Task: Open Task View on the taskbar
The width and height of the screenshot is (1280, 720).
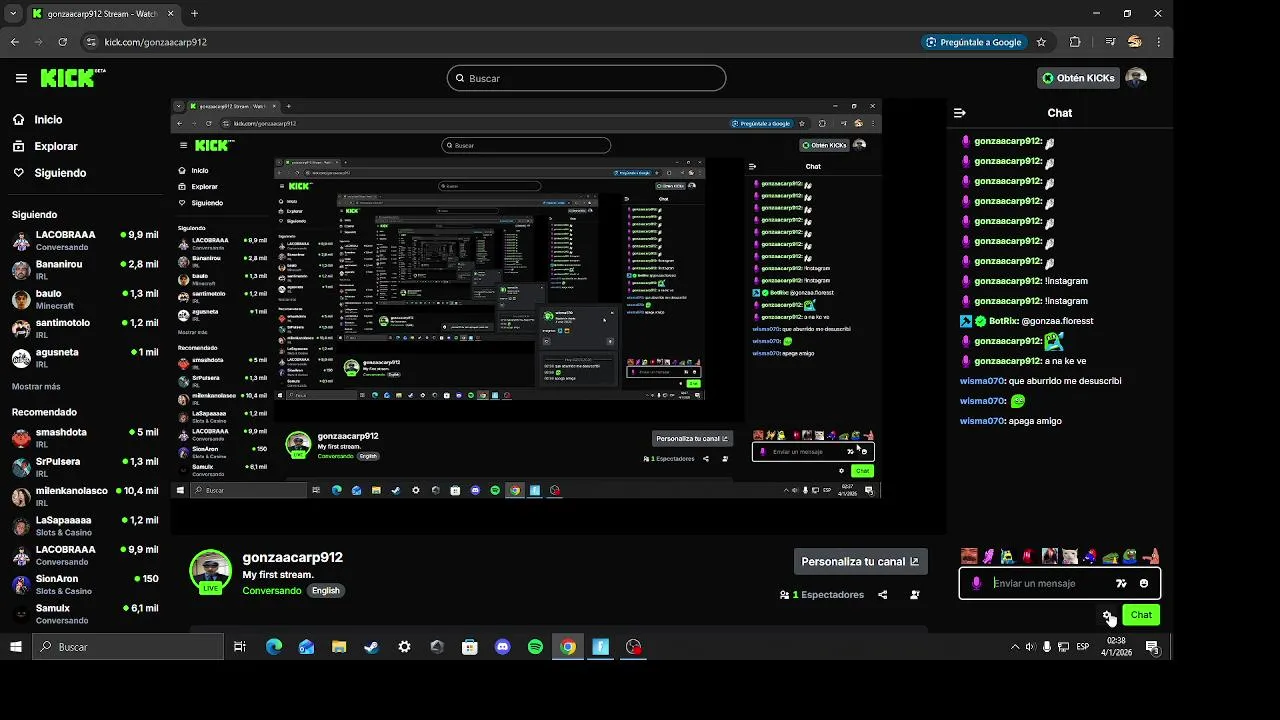Action: tap(240, 647)
